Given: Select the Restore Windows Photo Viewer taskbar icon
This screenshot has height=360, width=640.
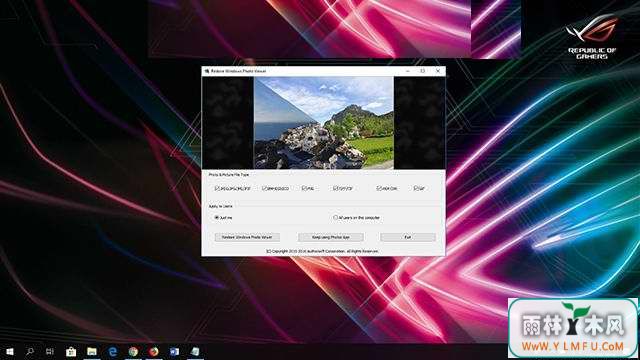Looking at the screenshot, I should [x=195, y=351].
